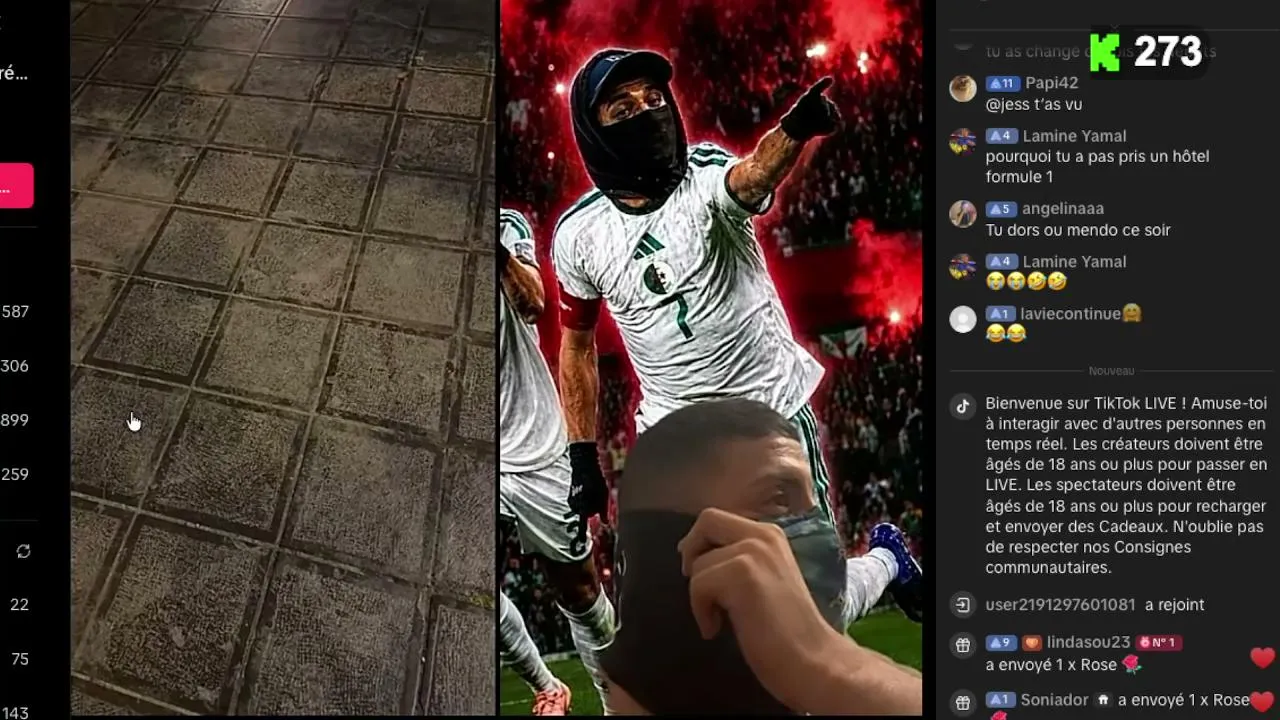Click the number 22 in the left sidebar

point(19,605)
